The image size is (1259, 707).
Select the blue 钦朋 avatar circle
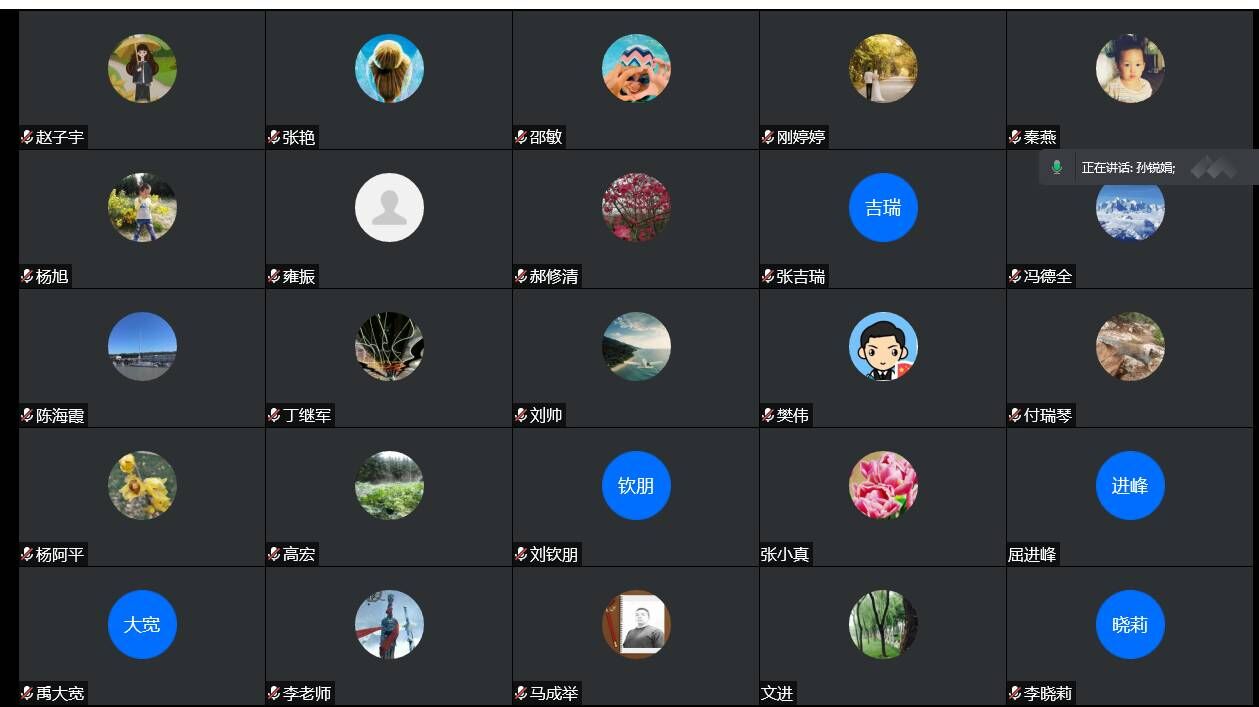(x=636, y=486)
